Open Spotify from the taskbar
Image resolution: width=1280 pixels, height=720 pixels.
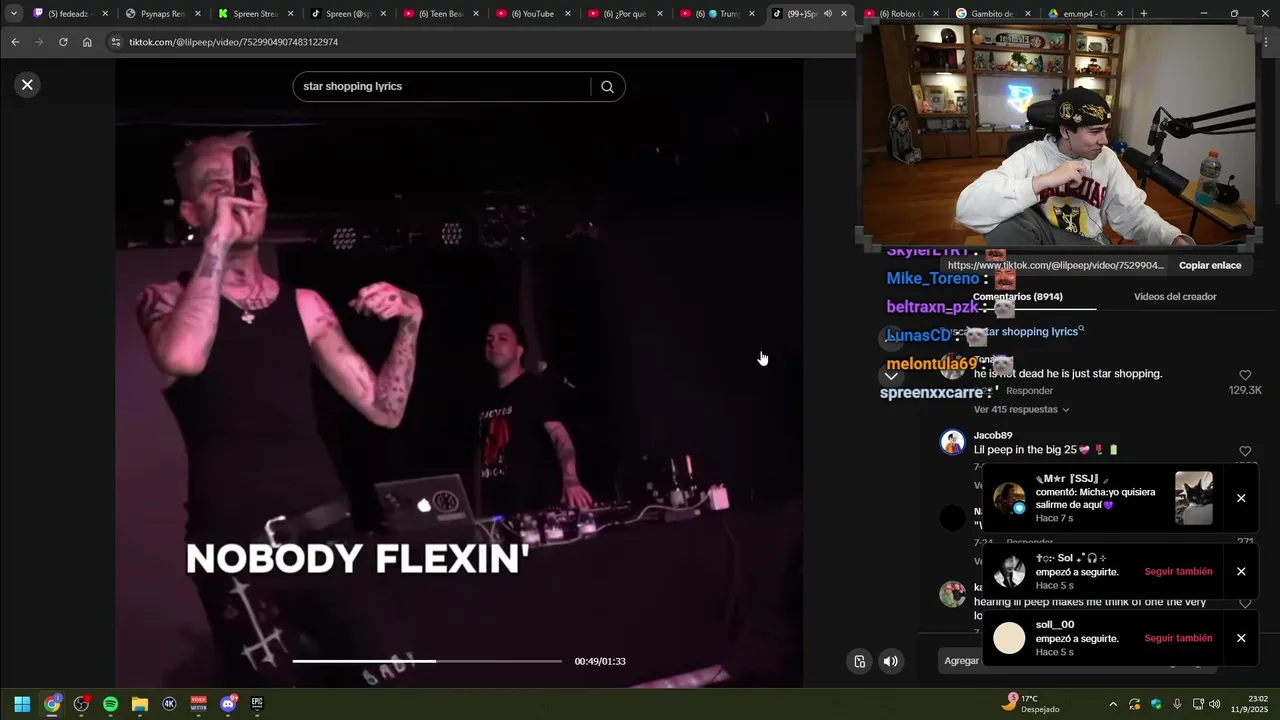click(x=110, y=704)
